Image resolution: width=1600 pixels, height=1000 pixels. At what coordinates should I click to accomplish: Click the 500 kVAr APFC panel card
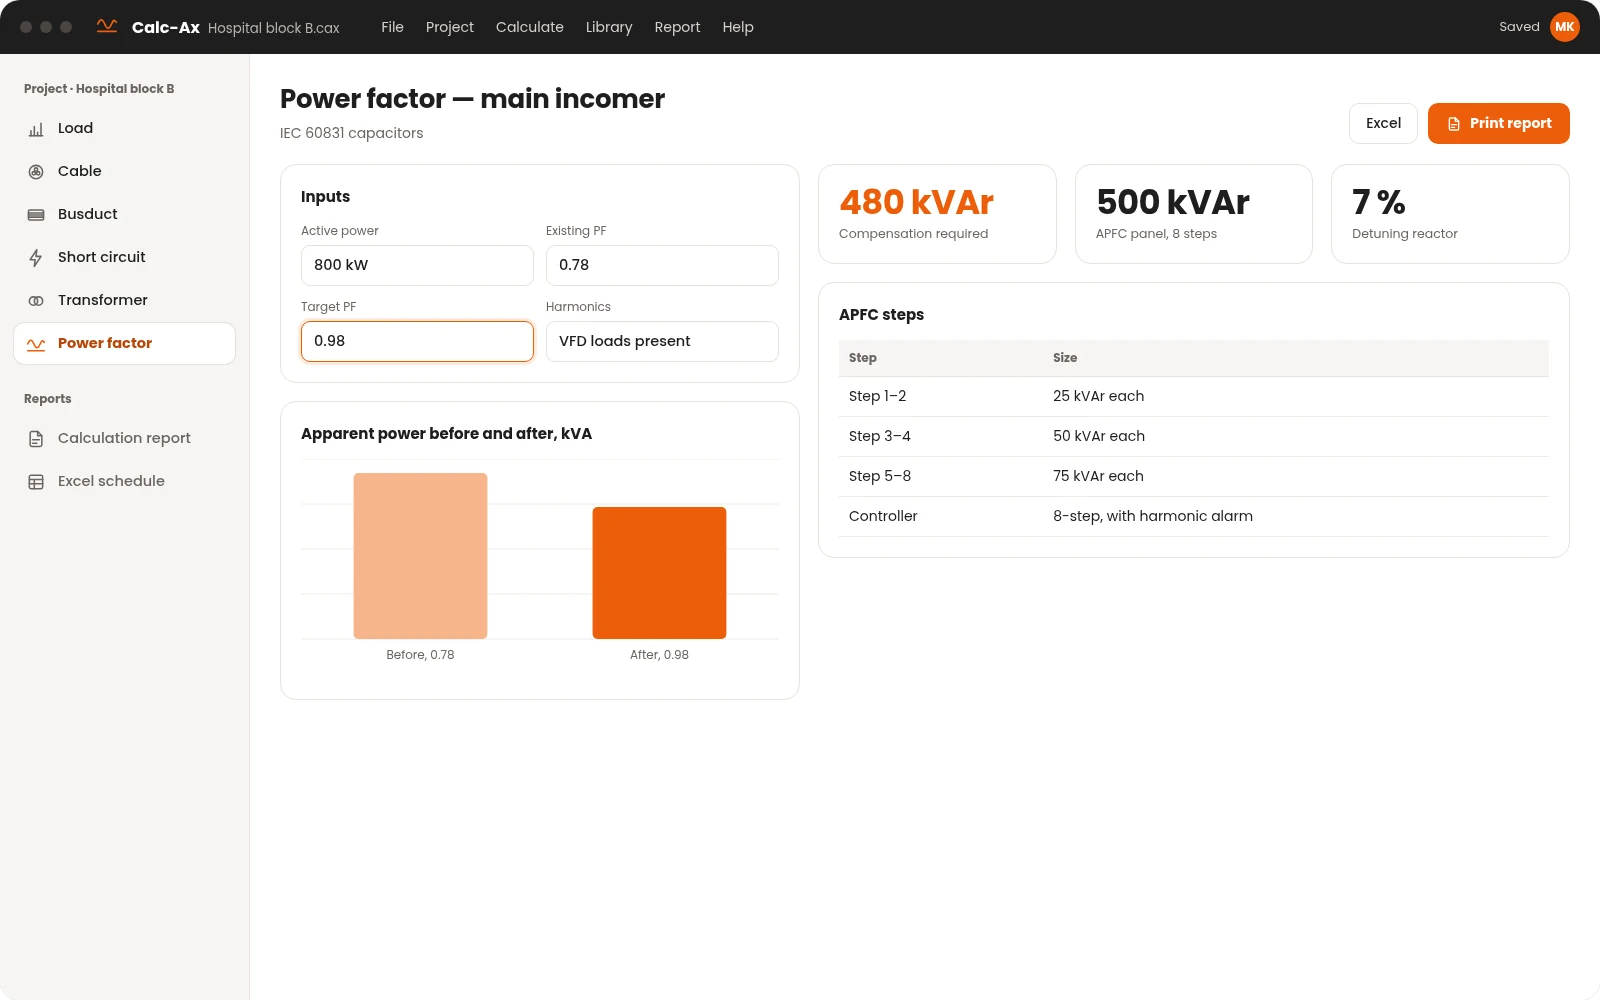click(x=1194, y=214)
